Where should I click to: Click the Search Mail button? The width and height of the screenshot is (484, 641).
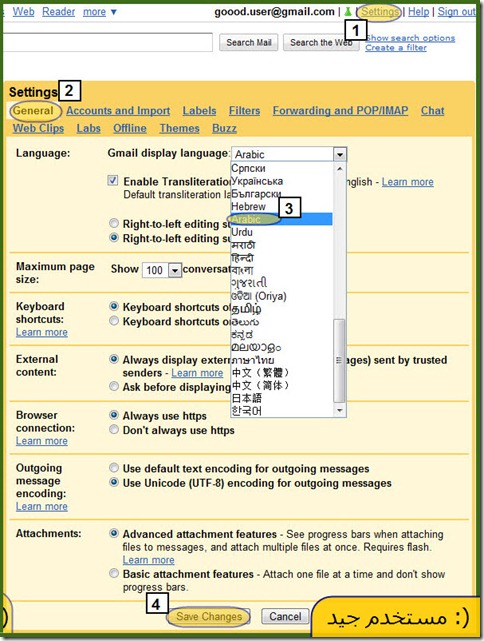click(x=249, y=43)
